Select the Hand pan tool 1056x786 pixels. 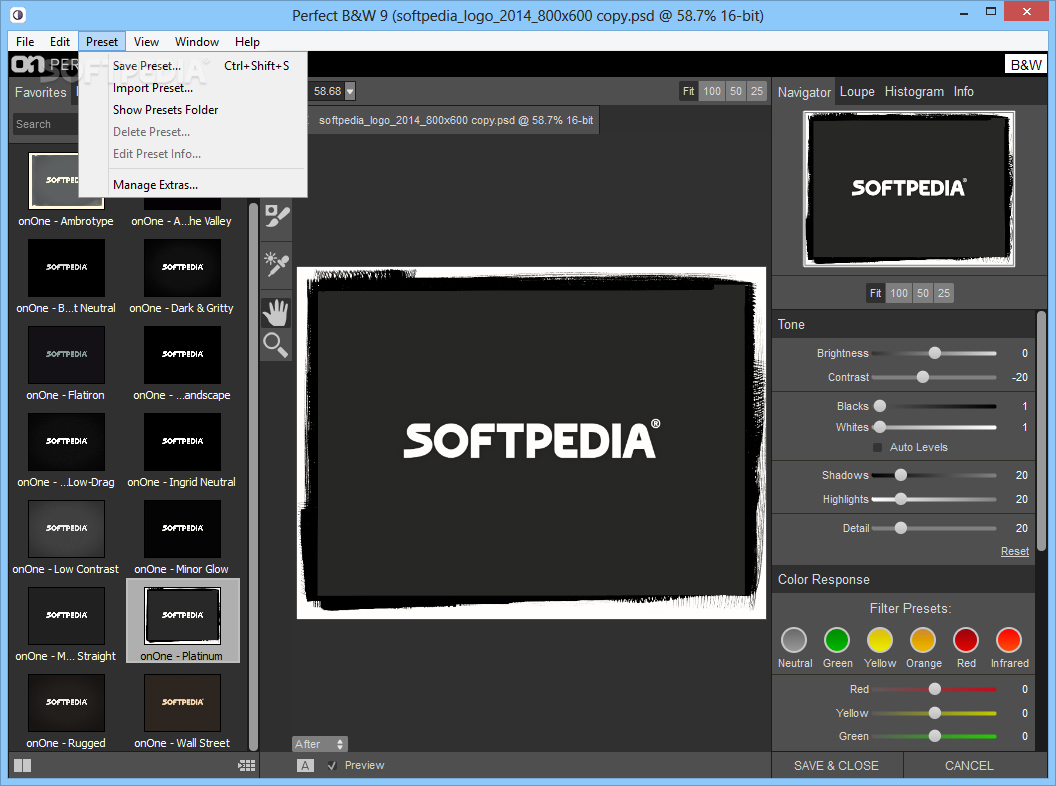pos(276,313)
